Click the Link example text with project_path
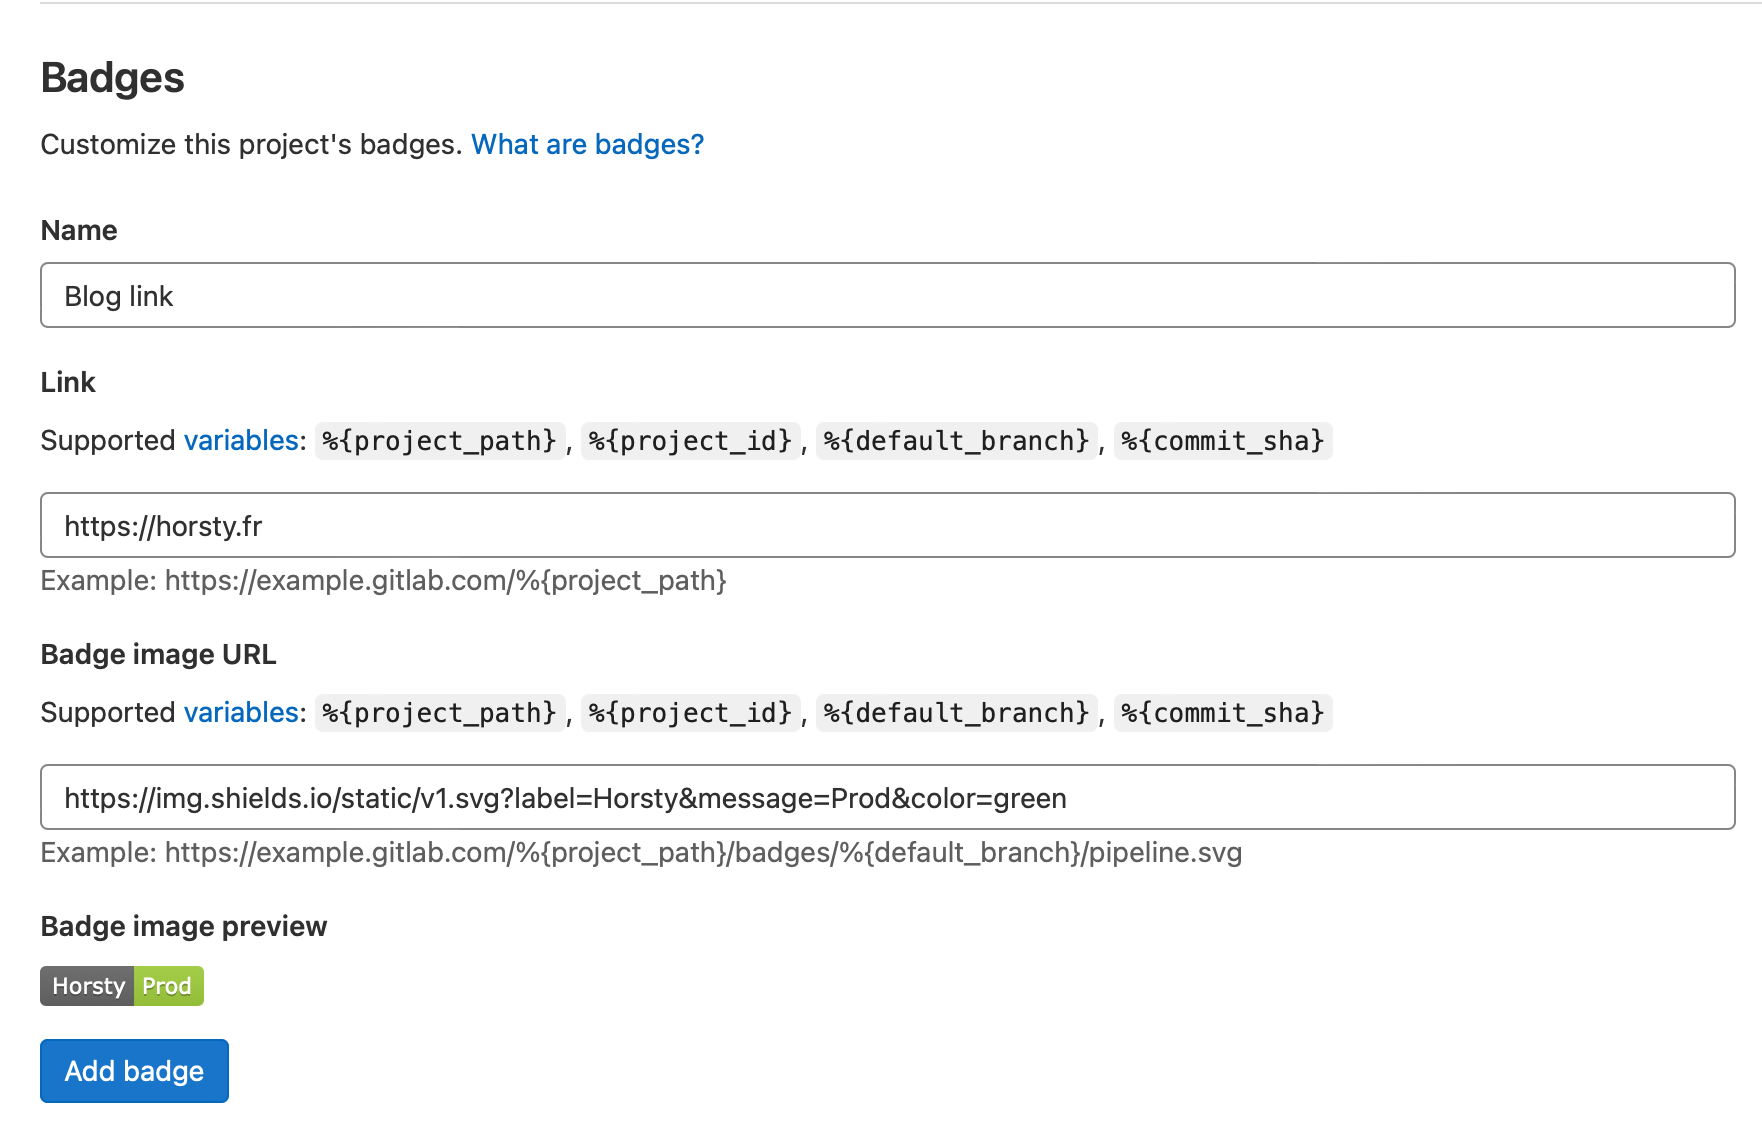The image size is (1762, 1134). pyautogui.click(x=383, y=581)
